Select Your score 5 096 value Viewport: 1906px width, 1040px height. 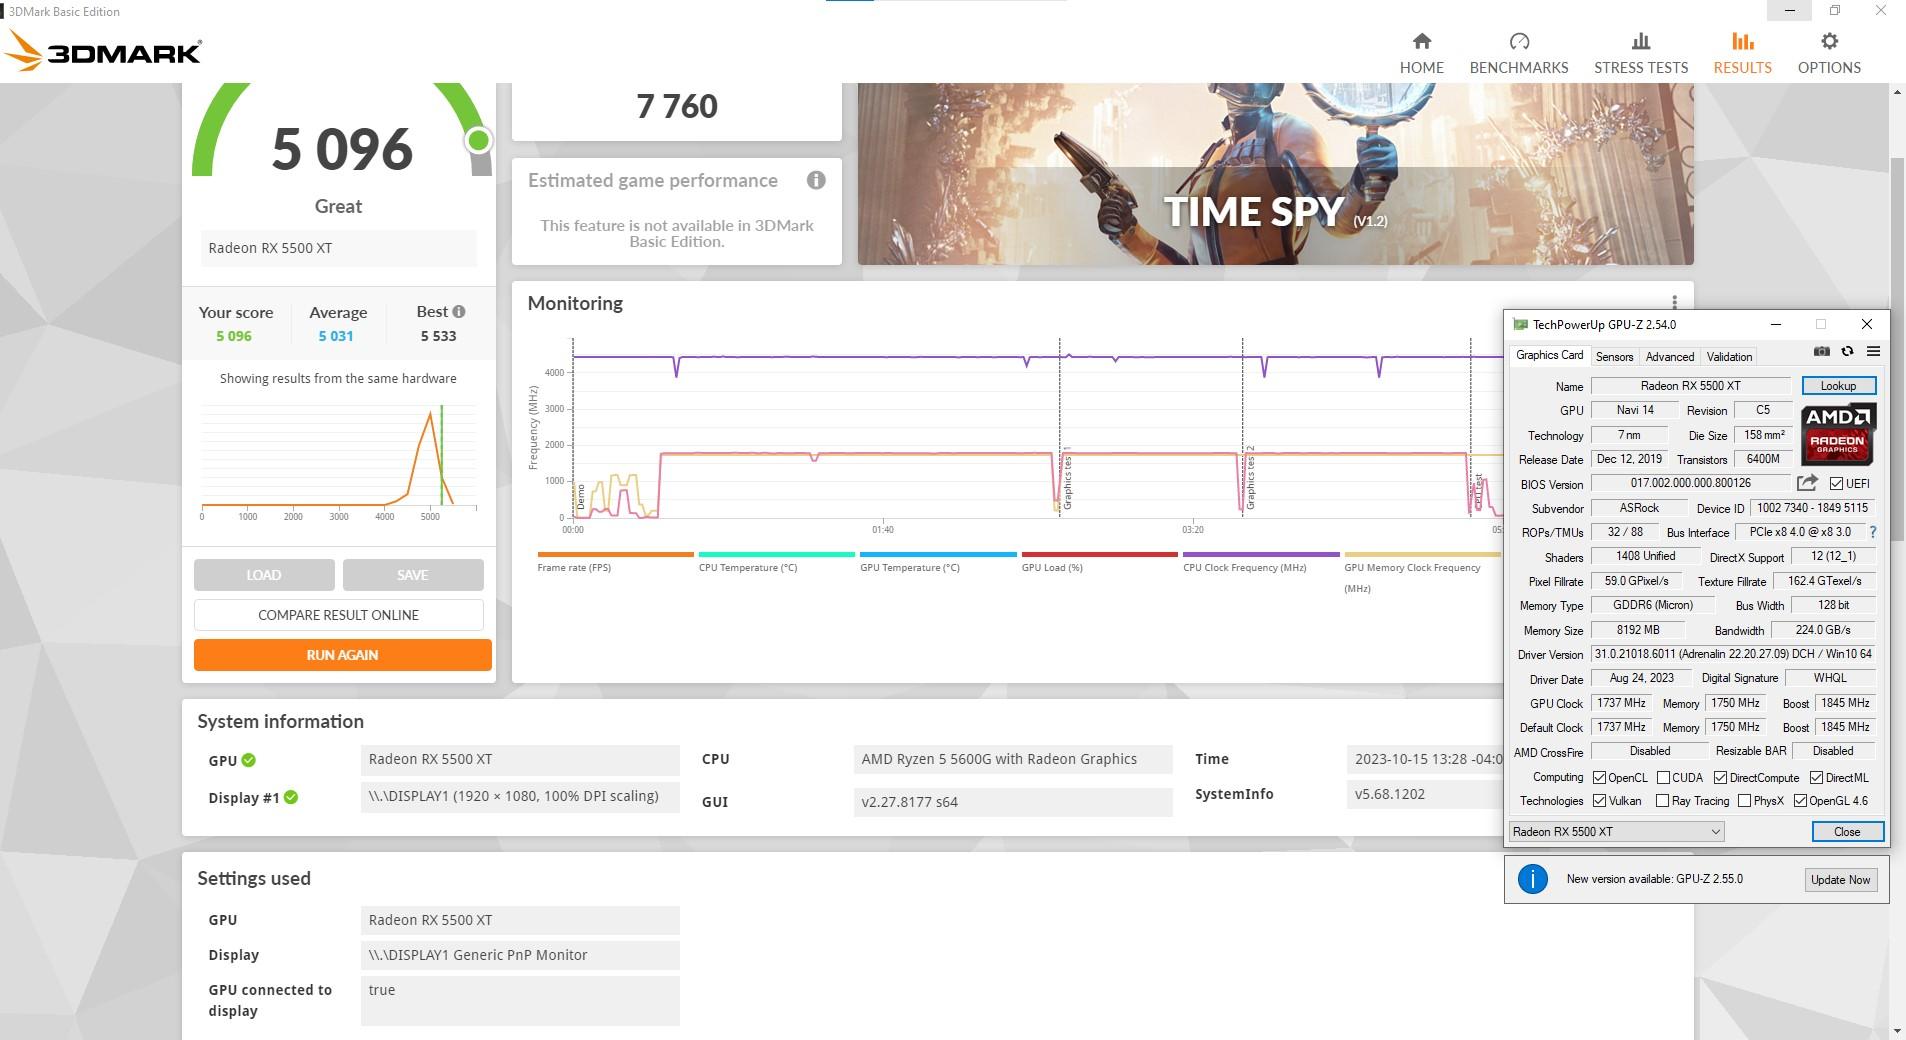(x=234, y=336)
